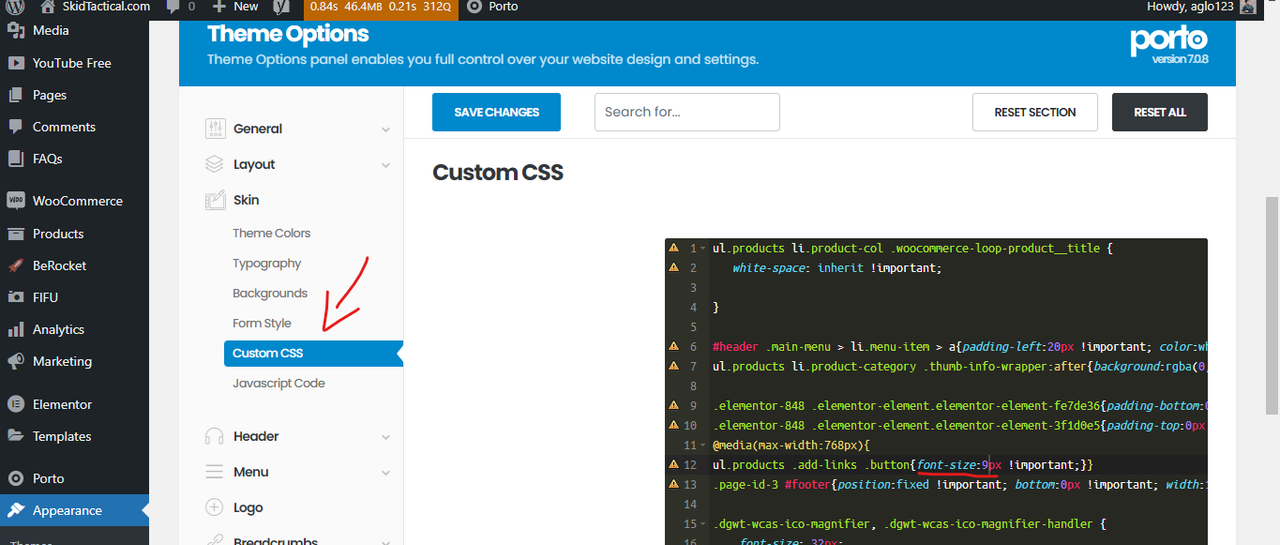Open the Query Monitor stats bar
The width and height of the screenshot is (1280, 545).
point(379,7)
